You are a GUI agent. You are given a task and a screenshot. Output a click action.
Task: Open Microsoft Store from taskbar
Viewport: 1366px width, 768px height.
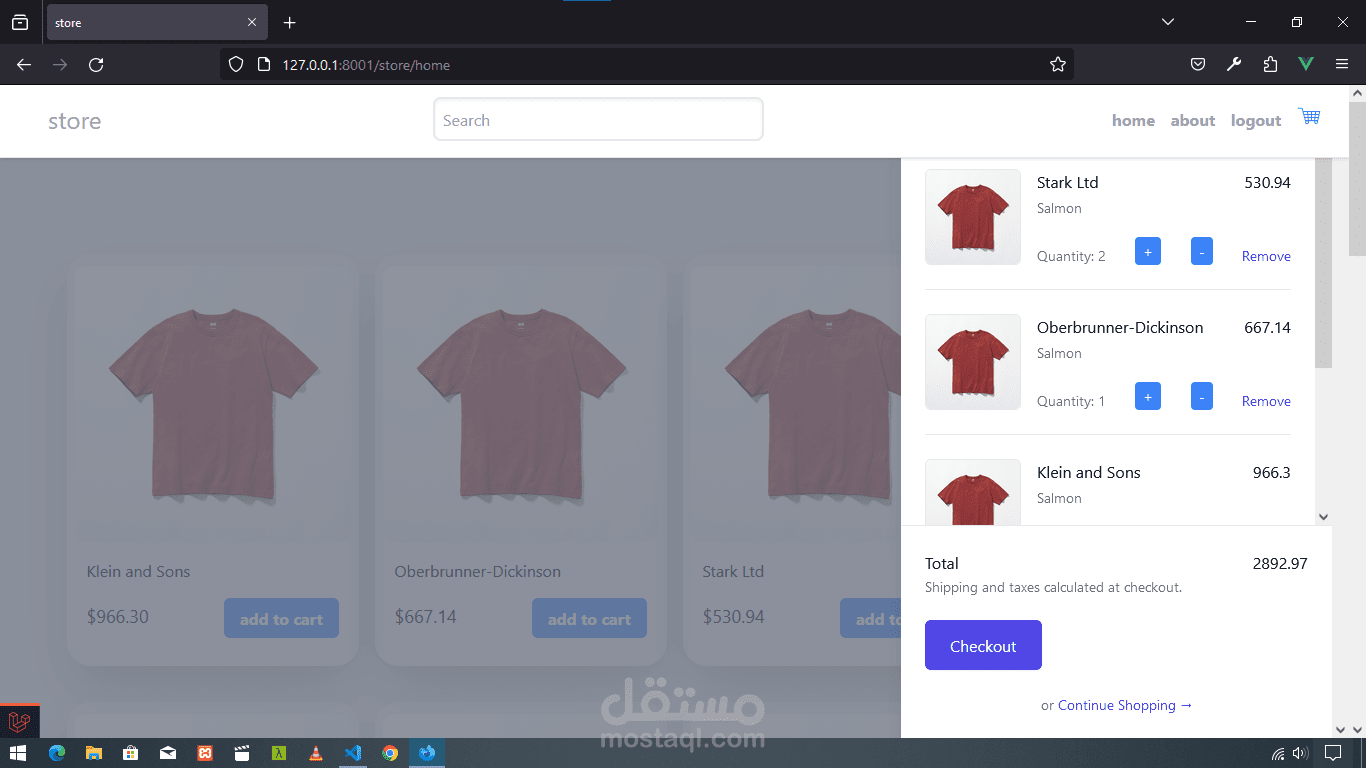click(x=131, y=753)
